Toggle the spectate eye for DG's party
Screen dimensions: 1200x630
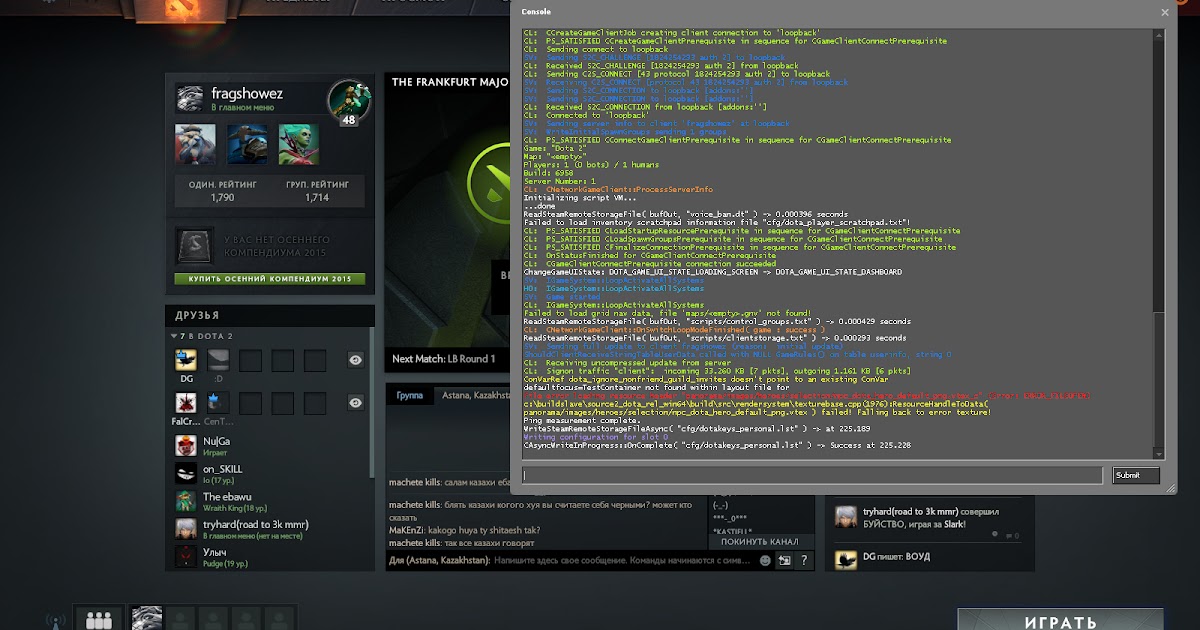click(x=355, y=360)
